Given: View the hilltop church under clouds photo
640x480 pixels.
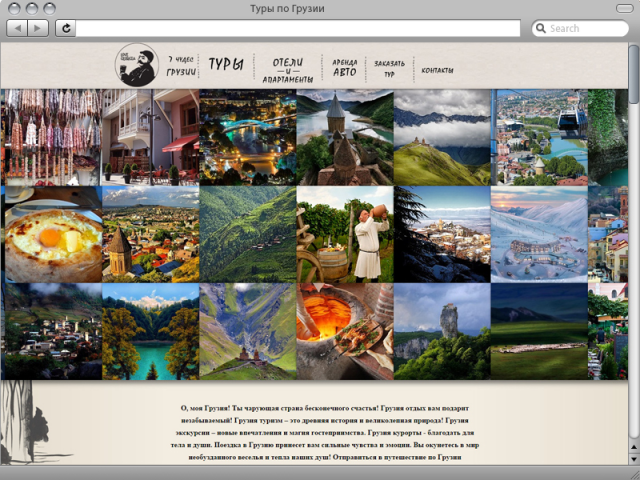Looking at the screenshot, I should coord(442,137).
